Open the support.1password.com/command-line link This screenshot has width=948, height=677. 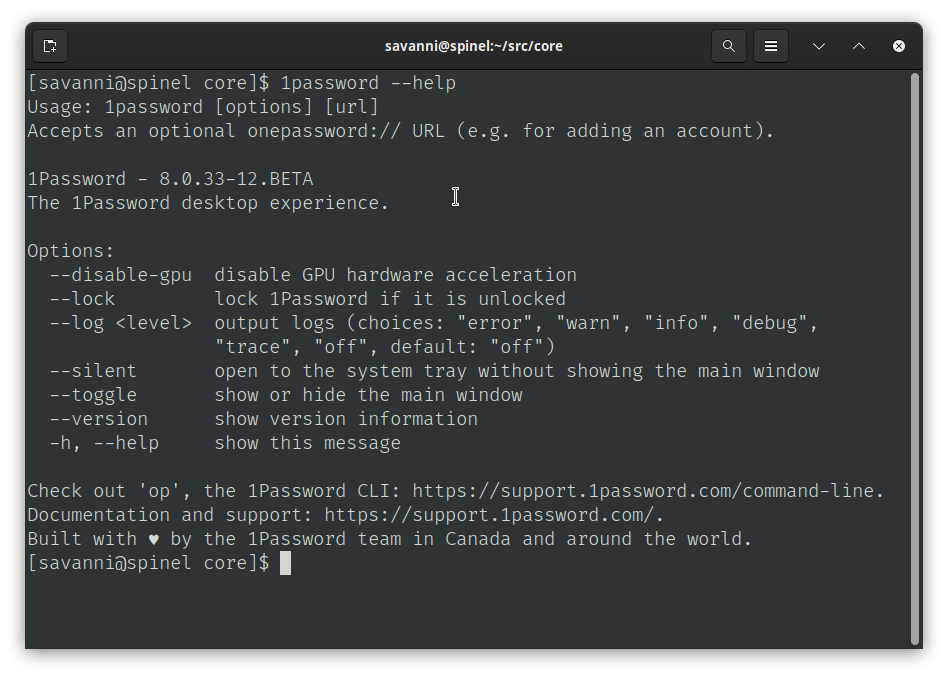tap(643, 491)
